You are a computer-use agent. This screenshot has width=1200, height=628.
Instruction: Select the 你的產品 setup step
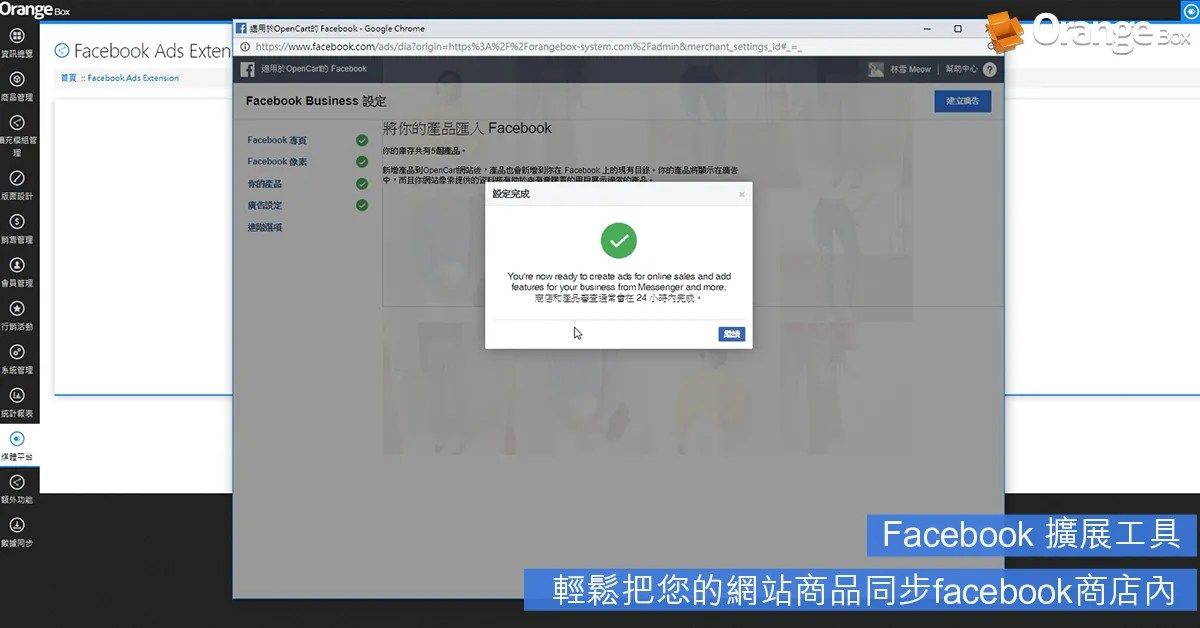265,184
